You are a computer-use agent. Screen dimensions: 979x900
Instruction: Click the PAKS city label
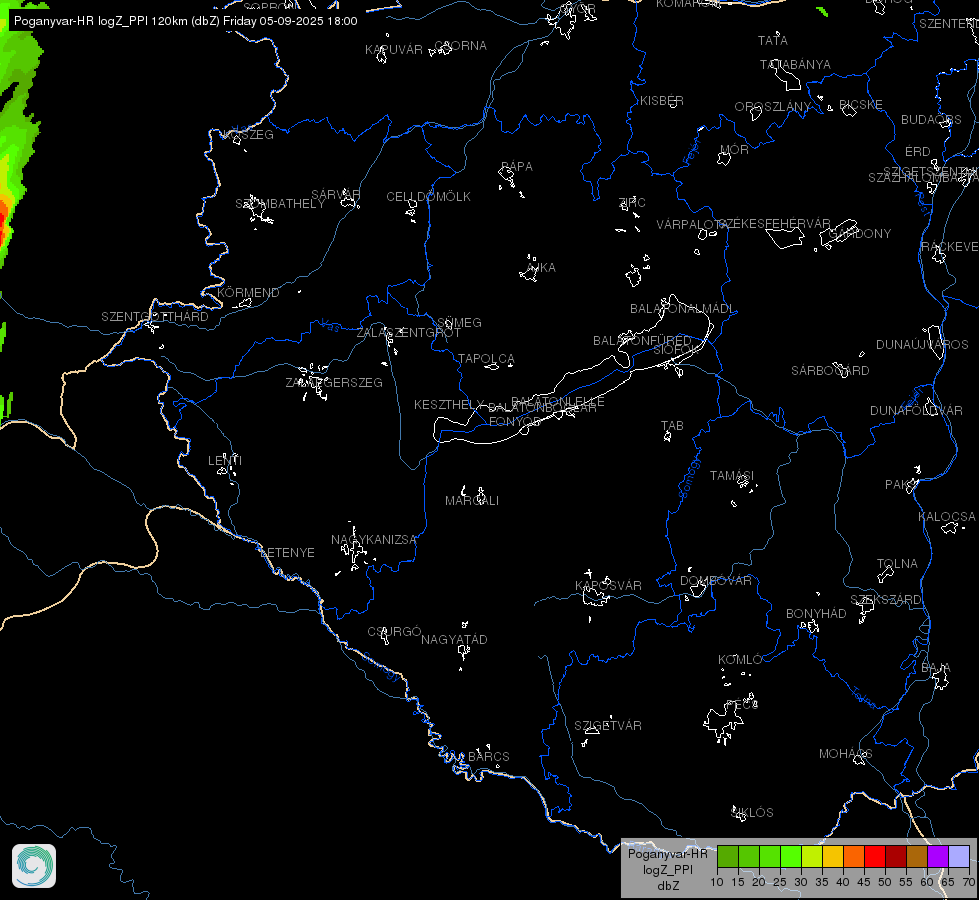902,485
